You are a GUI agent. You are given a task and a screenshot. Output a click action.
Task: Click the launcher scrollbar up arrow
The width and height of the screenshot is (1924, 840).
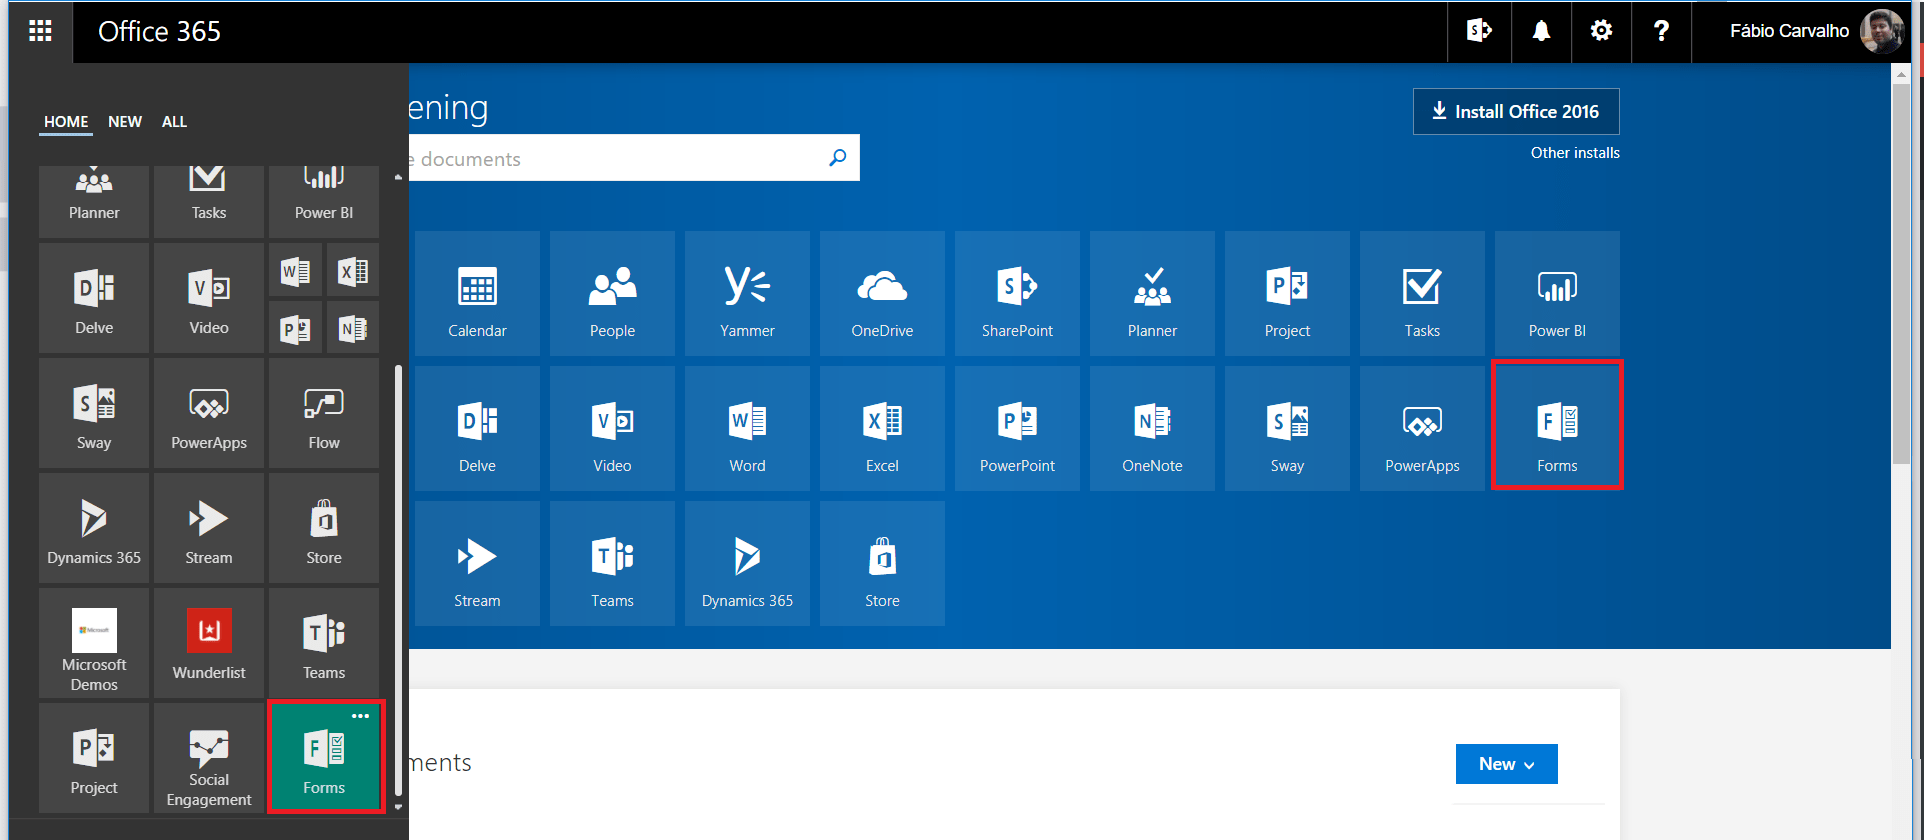pyautogui.click(x=398, y=177)
